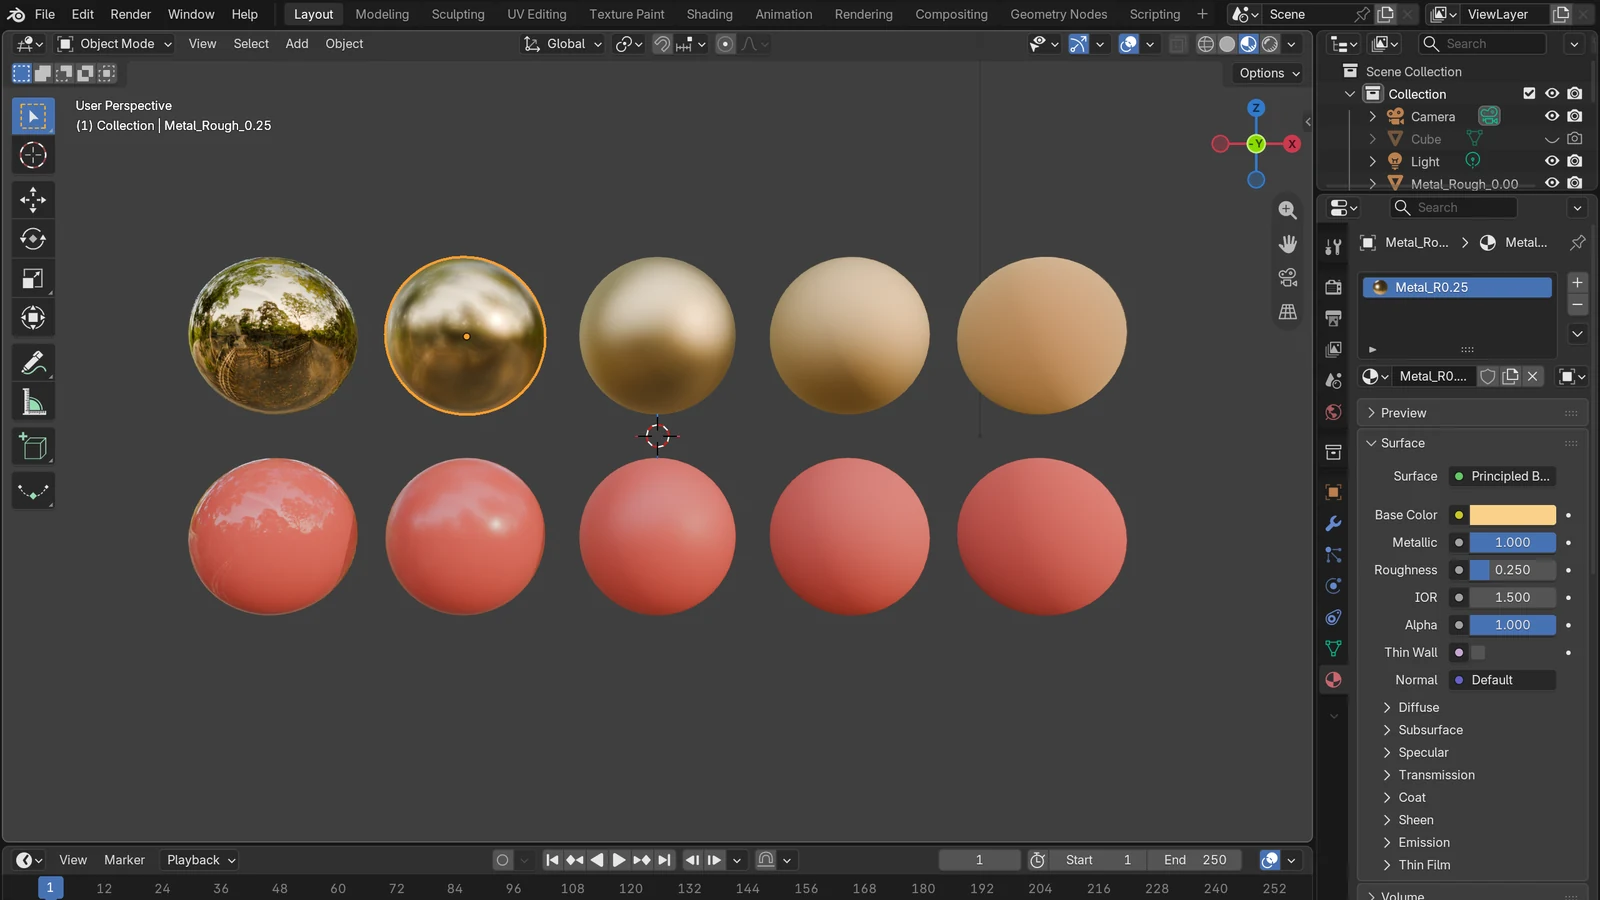Image resolution: width=1600 pixels, height=900 pixels.
Task: Open the Material properties tab
Action: point(1333,680)
